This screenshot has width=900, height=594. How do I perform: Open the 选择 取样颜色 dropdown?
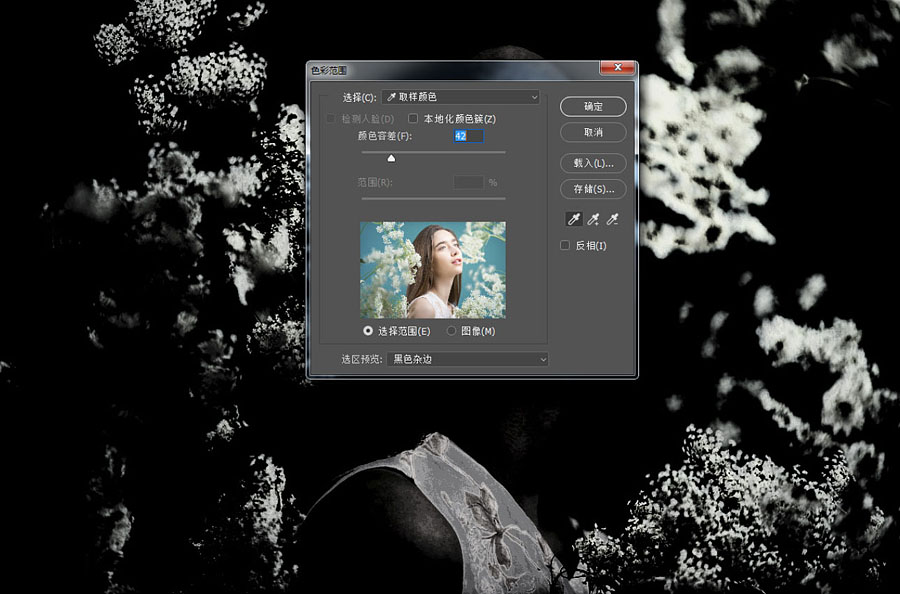[461, 97]
